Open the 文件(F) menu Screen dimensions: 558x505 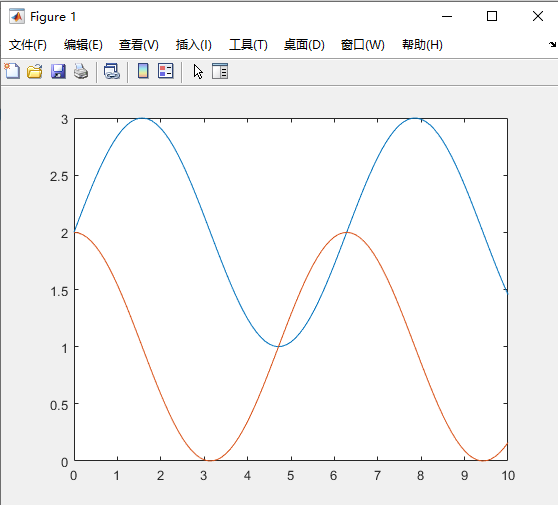(28, 45)
